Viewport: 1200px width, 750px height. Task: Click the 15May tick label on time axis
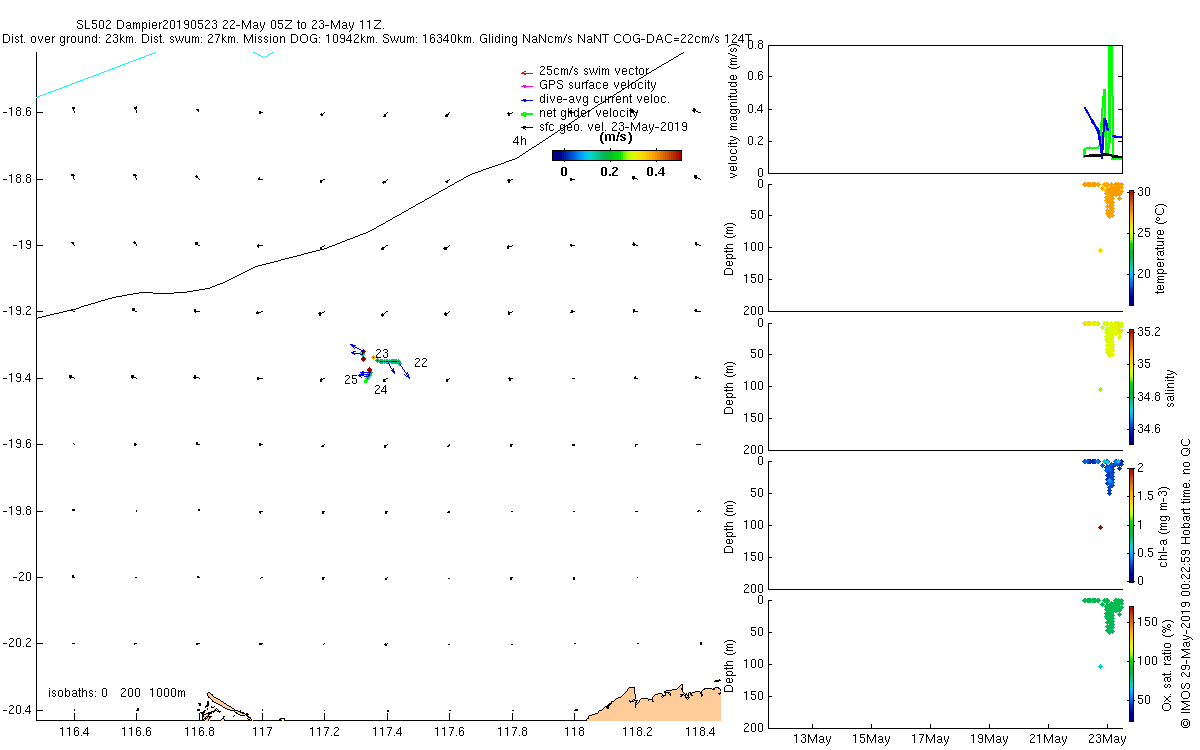click(x=870, y=739)
